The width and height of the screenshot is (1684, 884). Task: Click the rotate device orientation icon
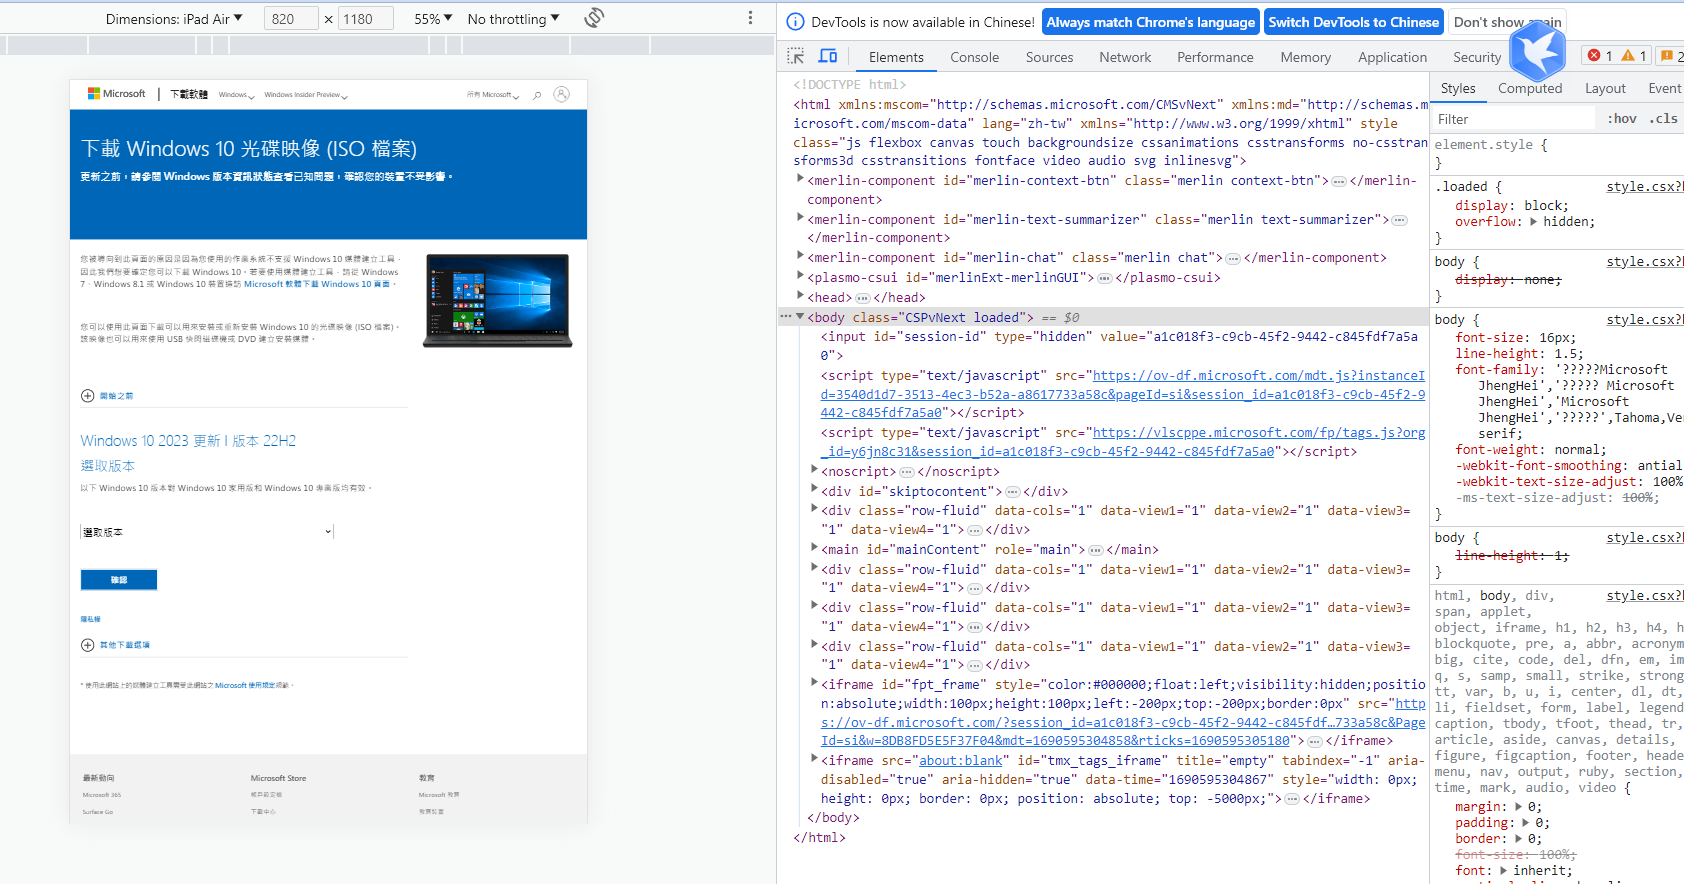pos(594,18)
